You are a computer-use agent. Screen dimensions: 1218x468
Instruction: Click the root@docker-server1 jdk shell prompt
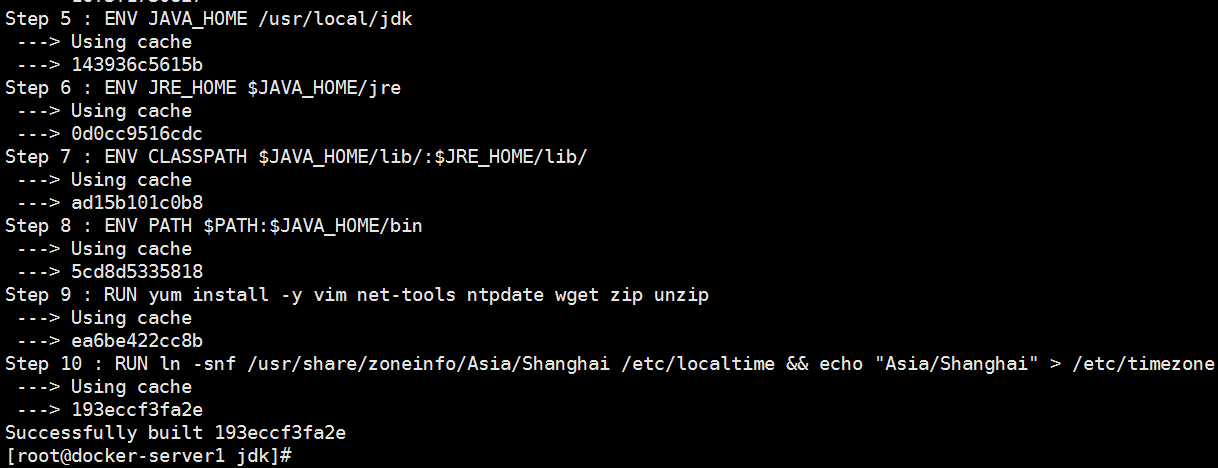click(148, 456)
